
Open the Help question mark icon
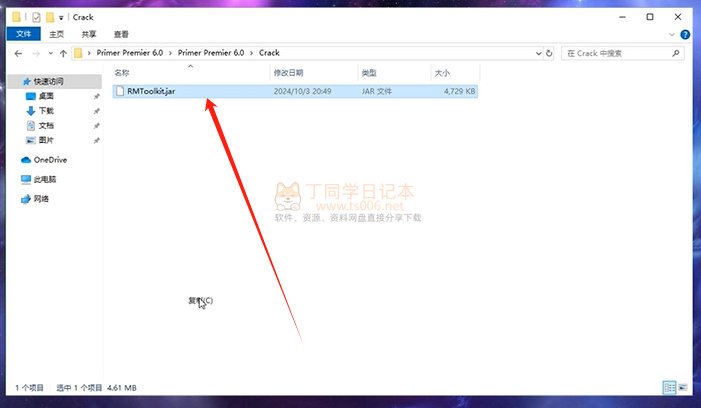[x=684, y=34]
